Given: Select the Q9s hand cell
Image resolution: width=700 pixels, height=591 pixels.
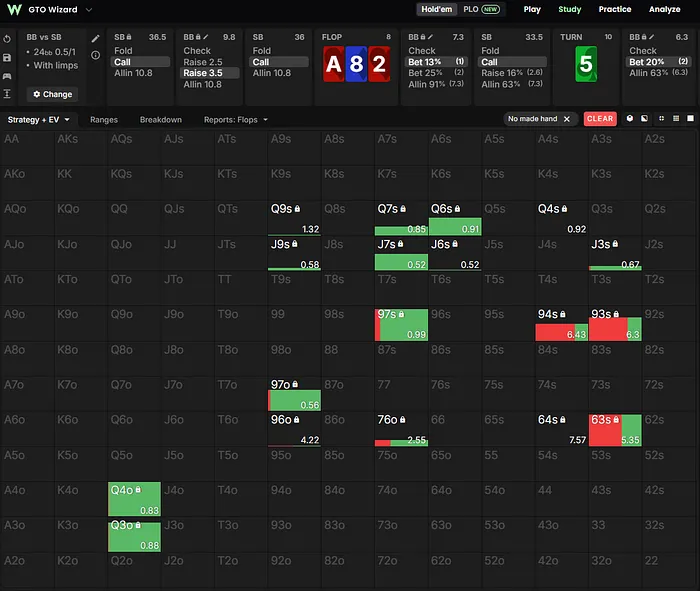Looking at the screenshot, I should [x=294, y=218].
